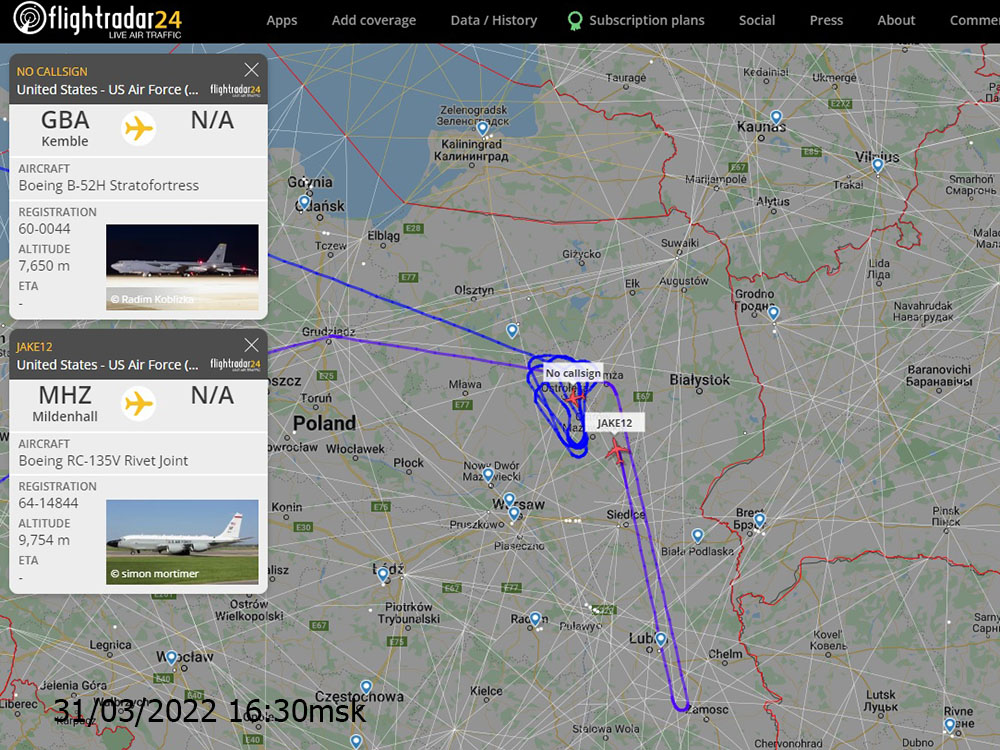Open the RC-135V Rivet Joint photo thumbnail

(182, 541)
